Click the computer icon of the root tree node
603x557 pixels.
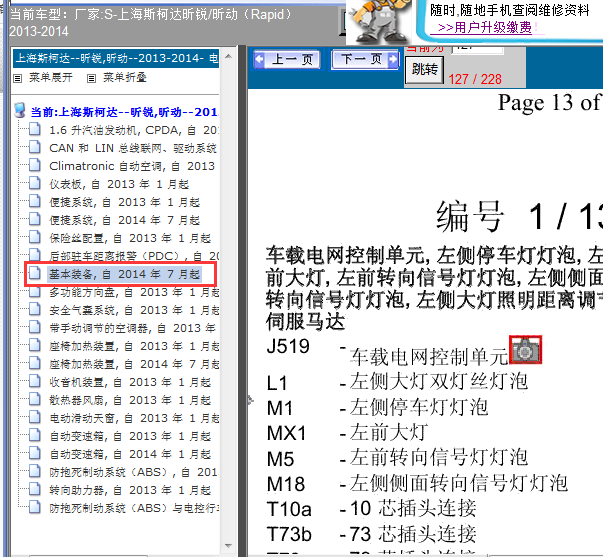pyautogui.click(x=20, y=110)
